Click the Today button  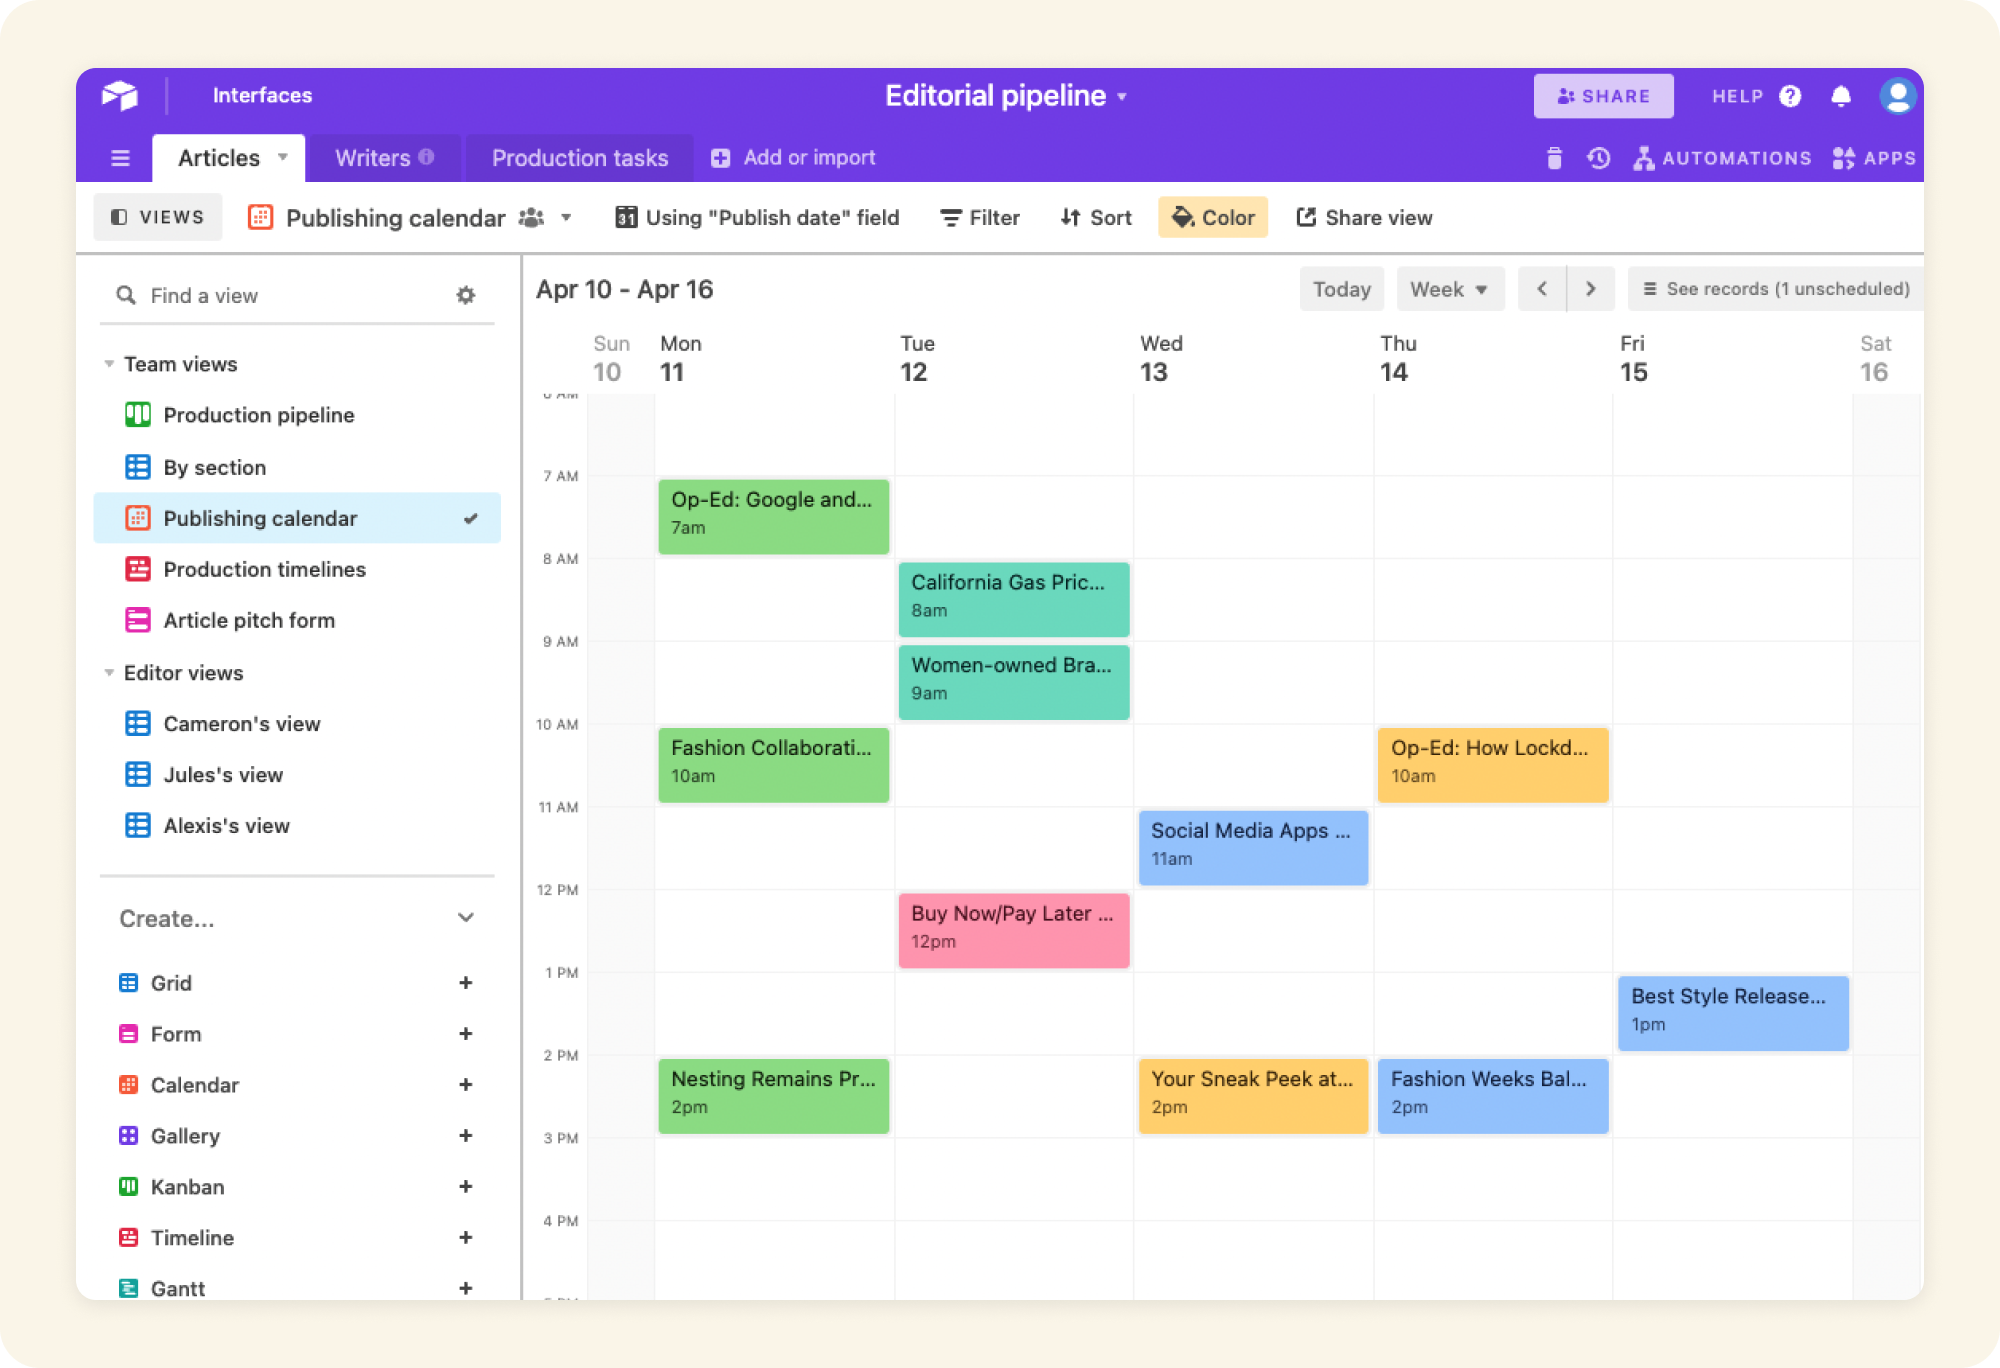(1341, 289)
